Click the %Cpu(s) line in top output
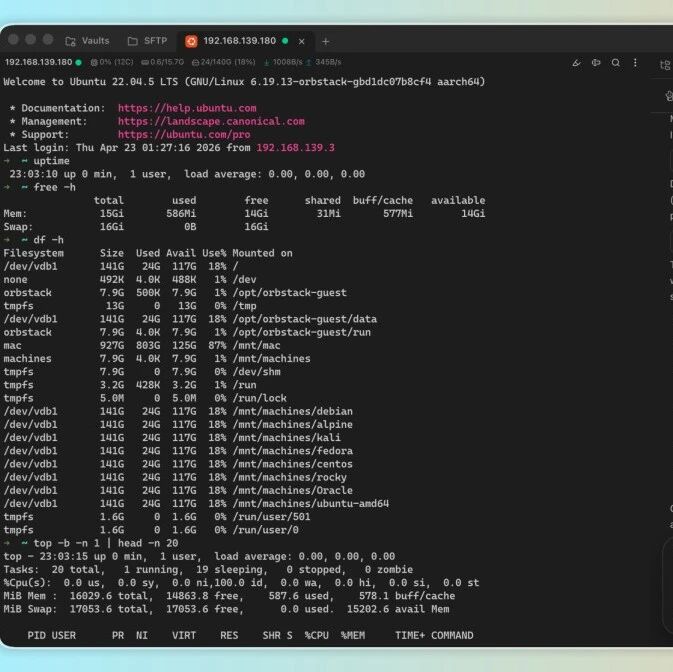This screenshot has width=673, height=672. coord(241,583)
